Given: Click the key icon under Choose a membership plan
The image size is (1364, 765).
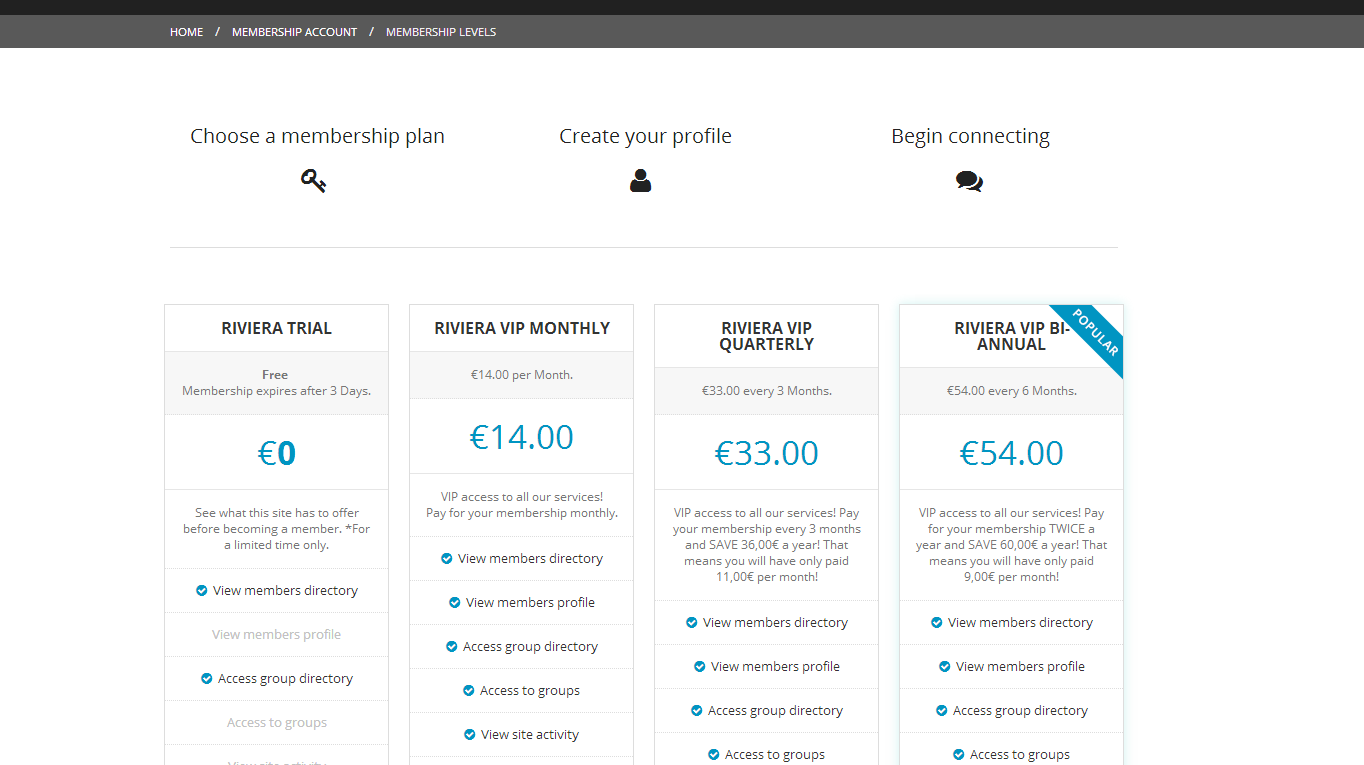Looking at the screenshot, I should coord(313,181).
